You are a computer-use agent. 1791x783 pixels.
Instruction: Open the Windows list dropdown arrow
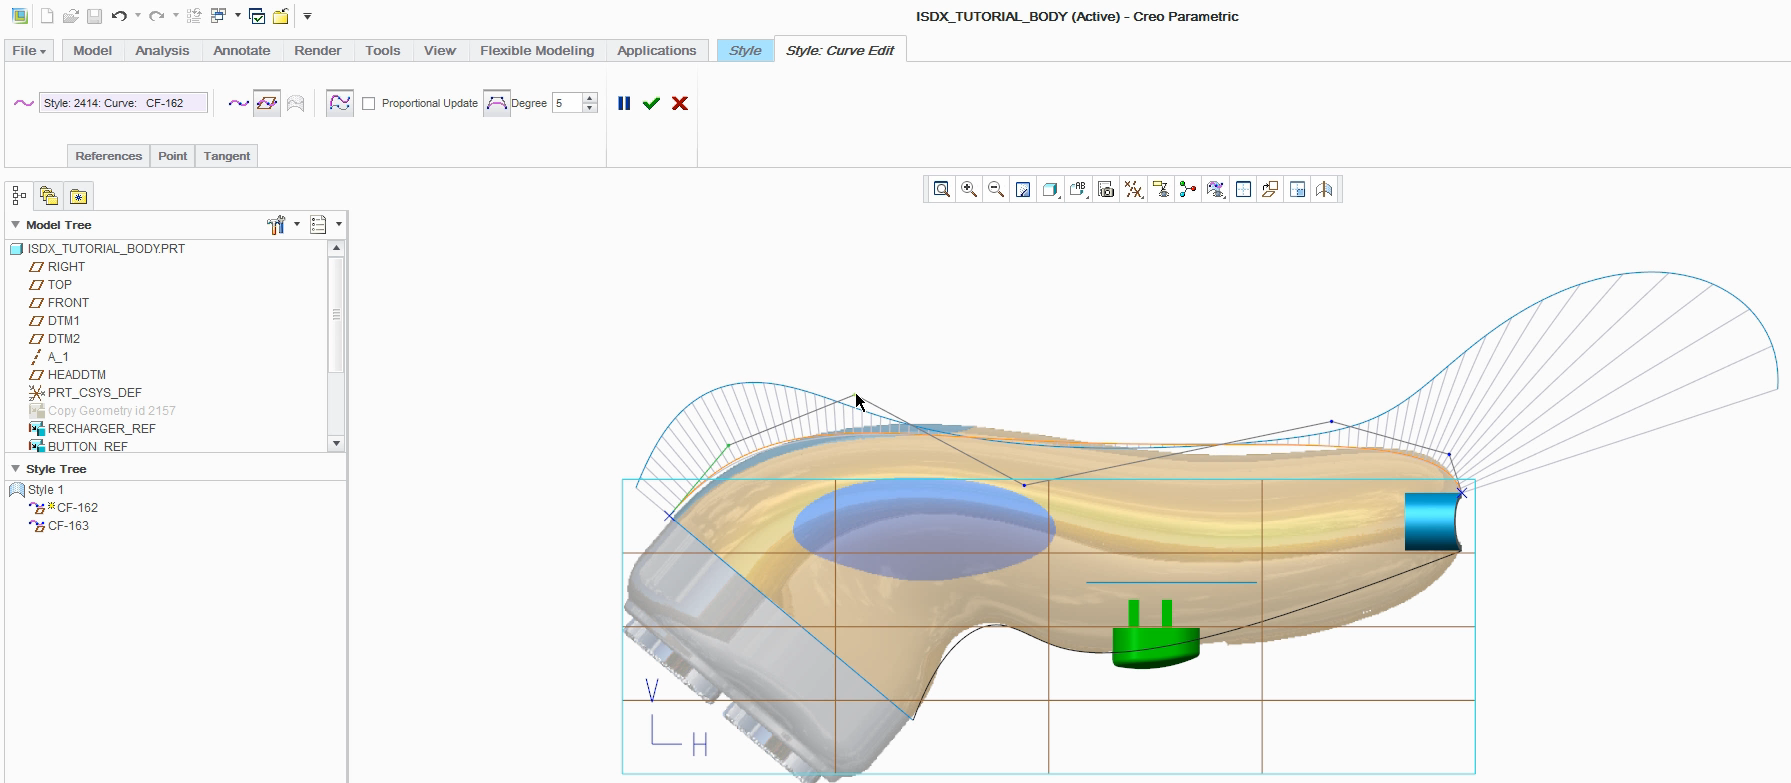238,16
